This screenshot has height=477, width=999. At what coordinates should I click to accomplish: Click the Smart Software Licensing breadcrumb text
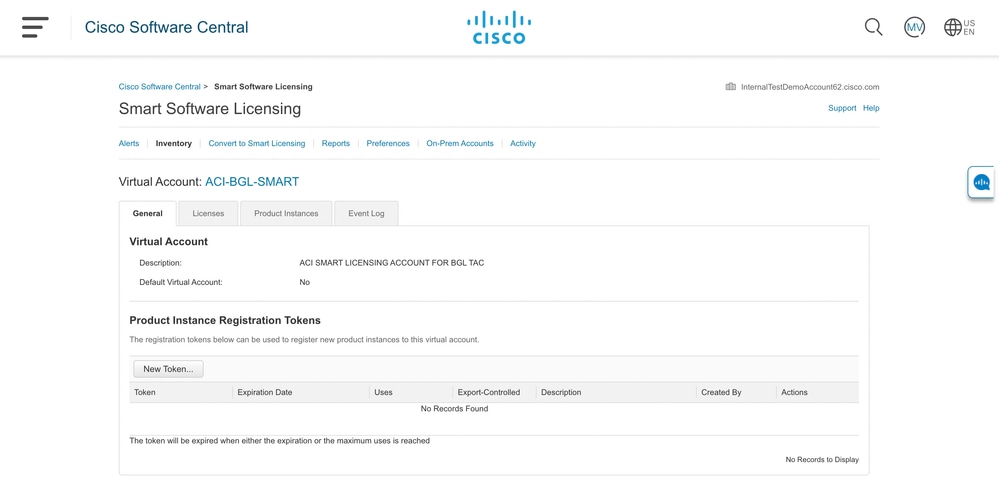click(x=263, y=87)
